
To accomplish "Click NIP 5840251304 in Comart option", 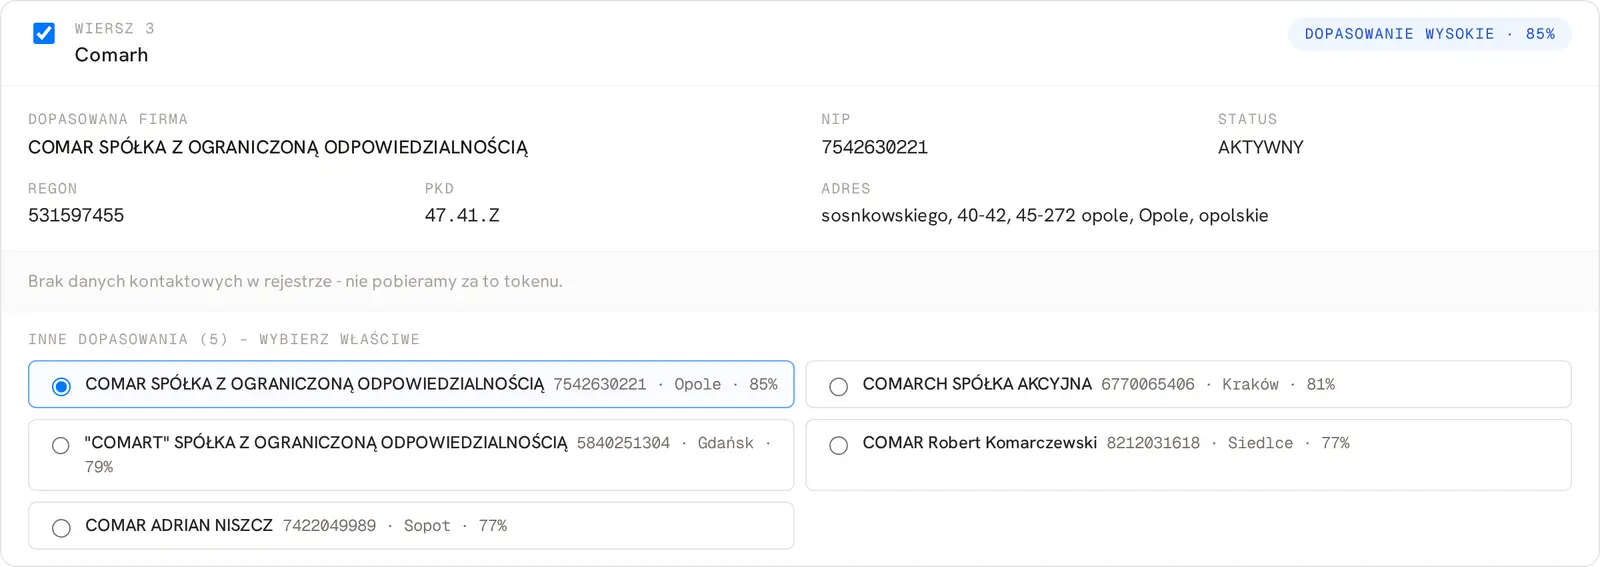I will click(x=623, y=443).
